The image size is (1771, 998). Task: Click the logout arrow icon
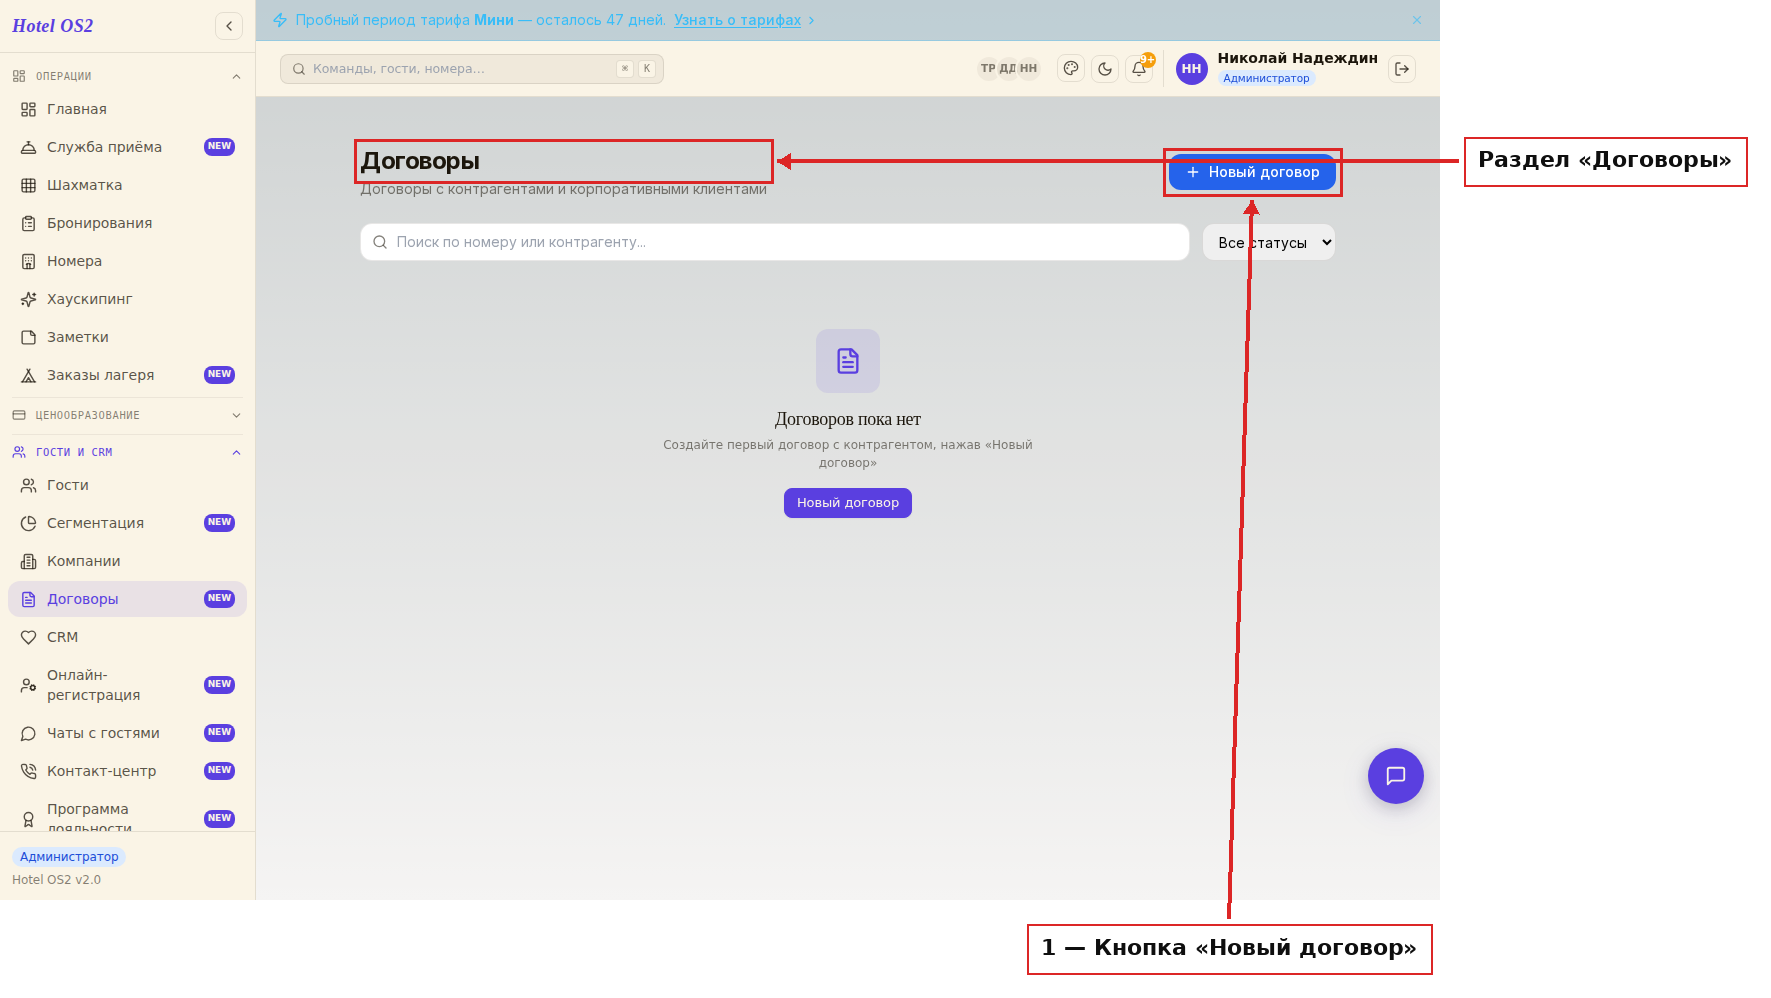[1402, 69]
